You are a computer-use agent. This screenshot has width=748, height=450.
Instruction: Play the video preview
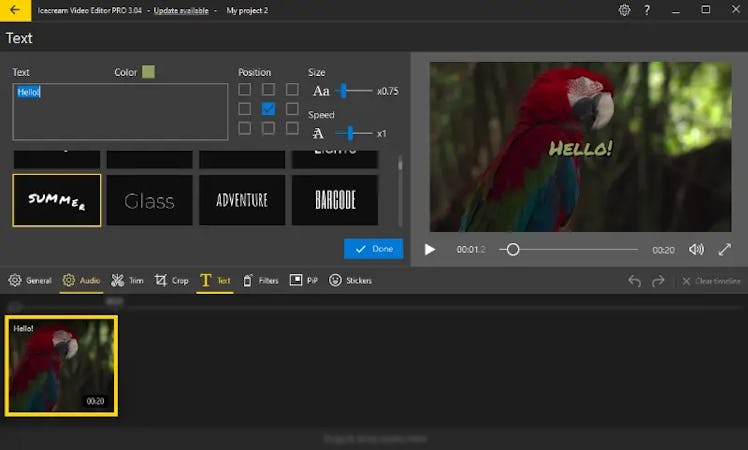[430, 250]
